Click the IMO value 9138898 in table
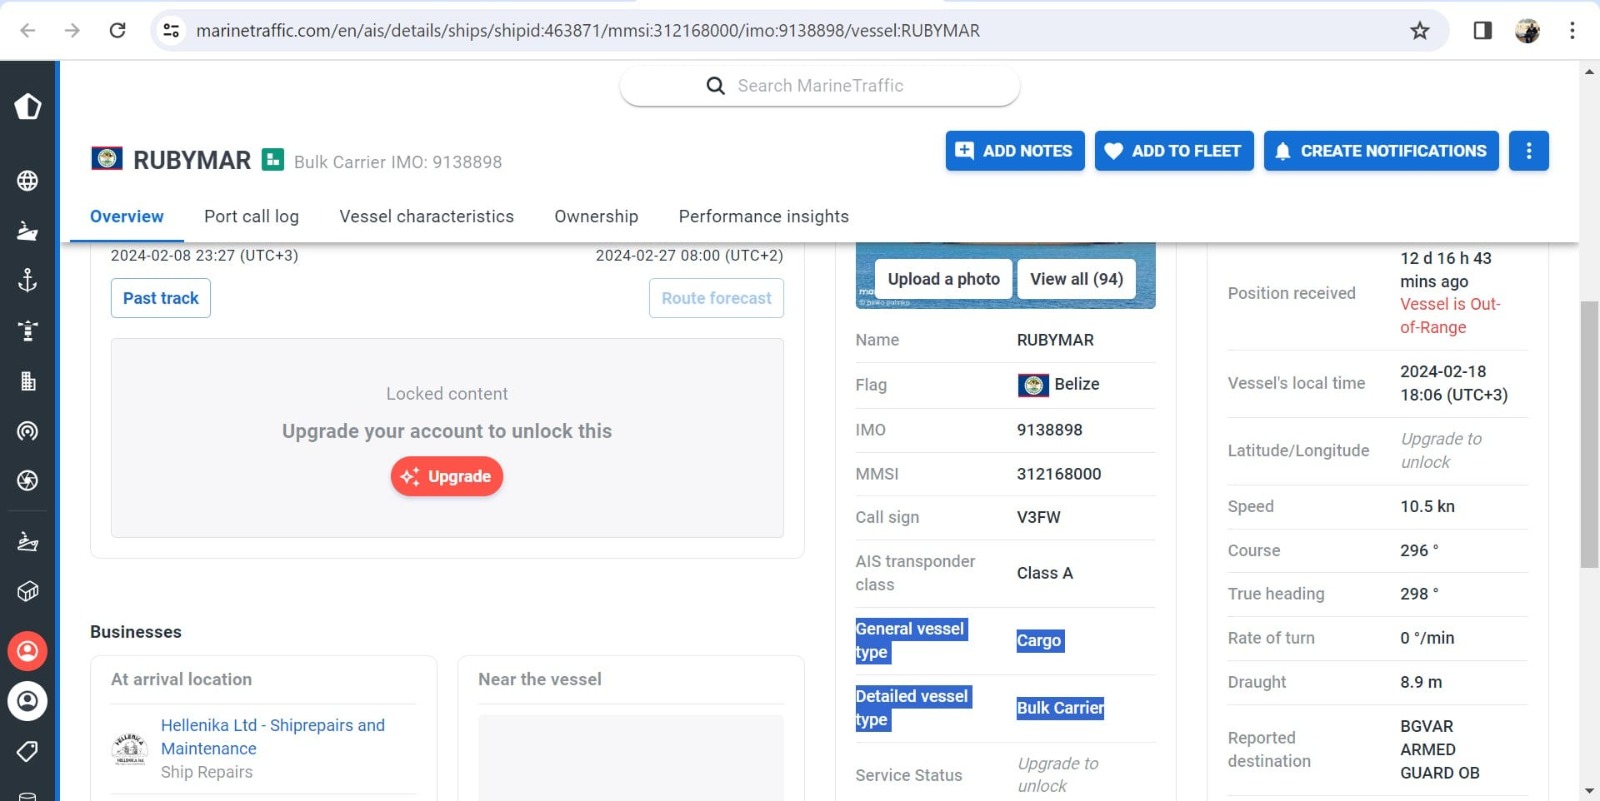Screen dimensions: 1600x801 1049,430
